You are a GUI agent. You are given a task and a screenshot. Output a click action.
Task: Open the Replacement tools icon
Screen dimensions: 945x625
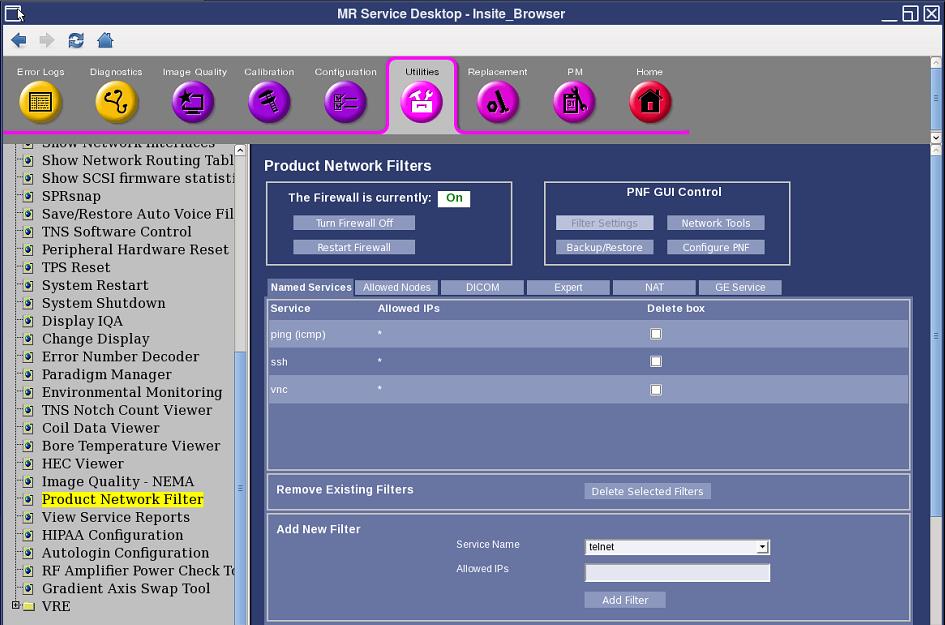pyautogui.click(x=497, y=102)
